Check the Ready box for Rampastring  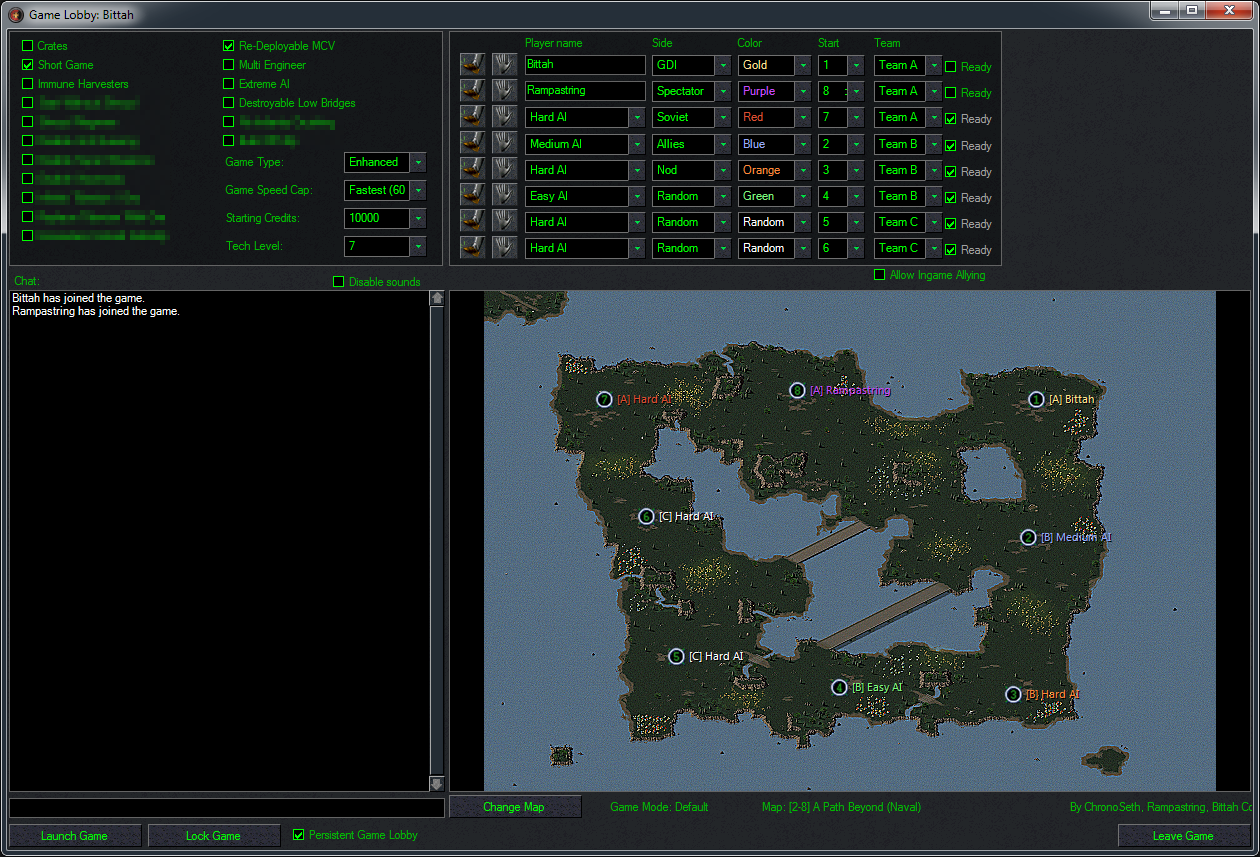coord(950,92)
